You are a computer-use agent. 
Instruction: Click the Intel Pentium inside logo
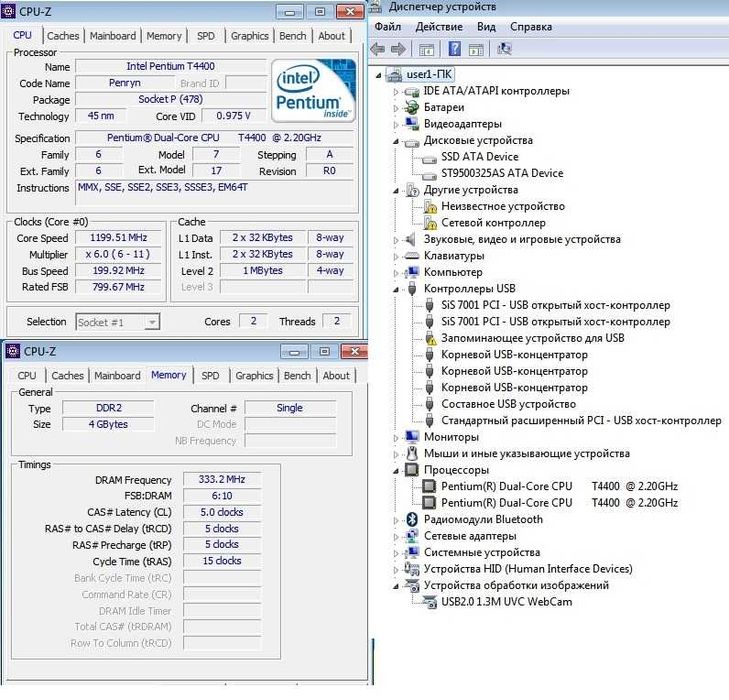pyautogui.click(x=313, y=91)
